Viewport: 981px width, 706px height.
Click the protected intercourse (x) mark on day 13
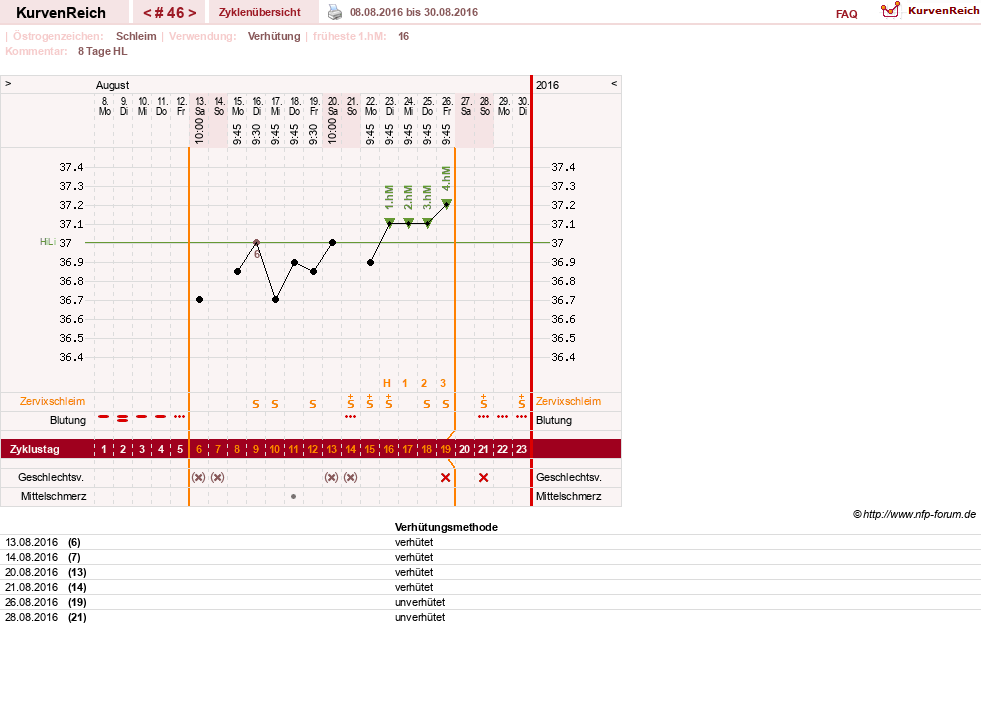tap(332, 478)
